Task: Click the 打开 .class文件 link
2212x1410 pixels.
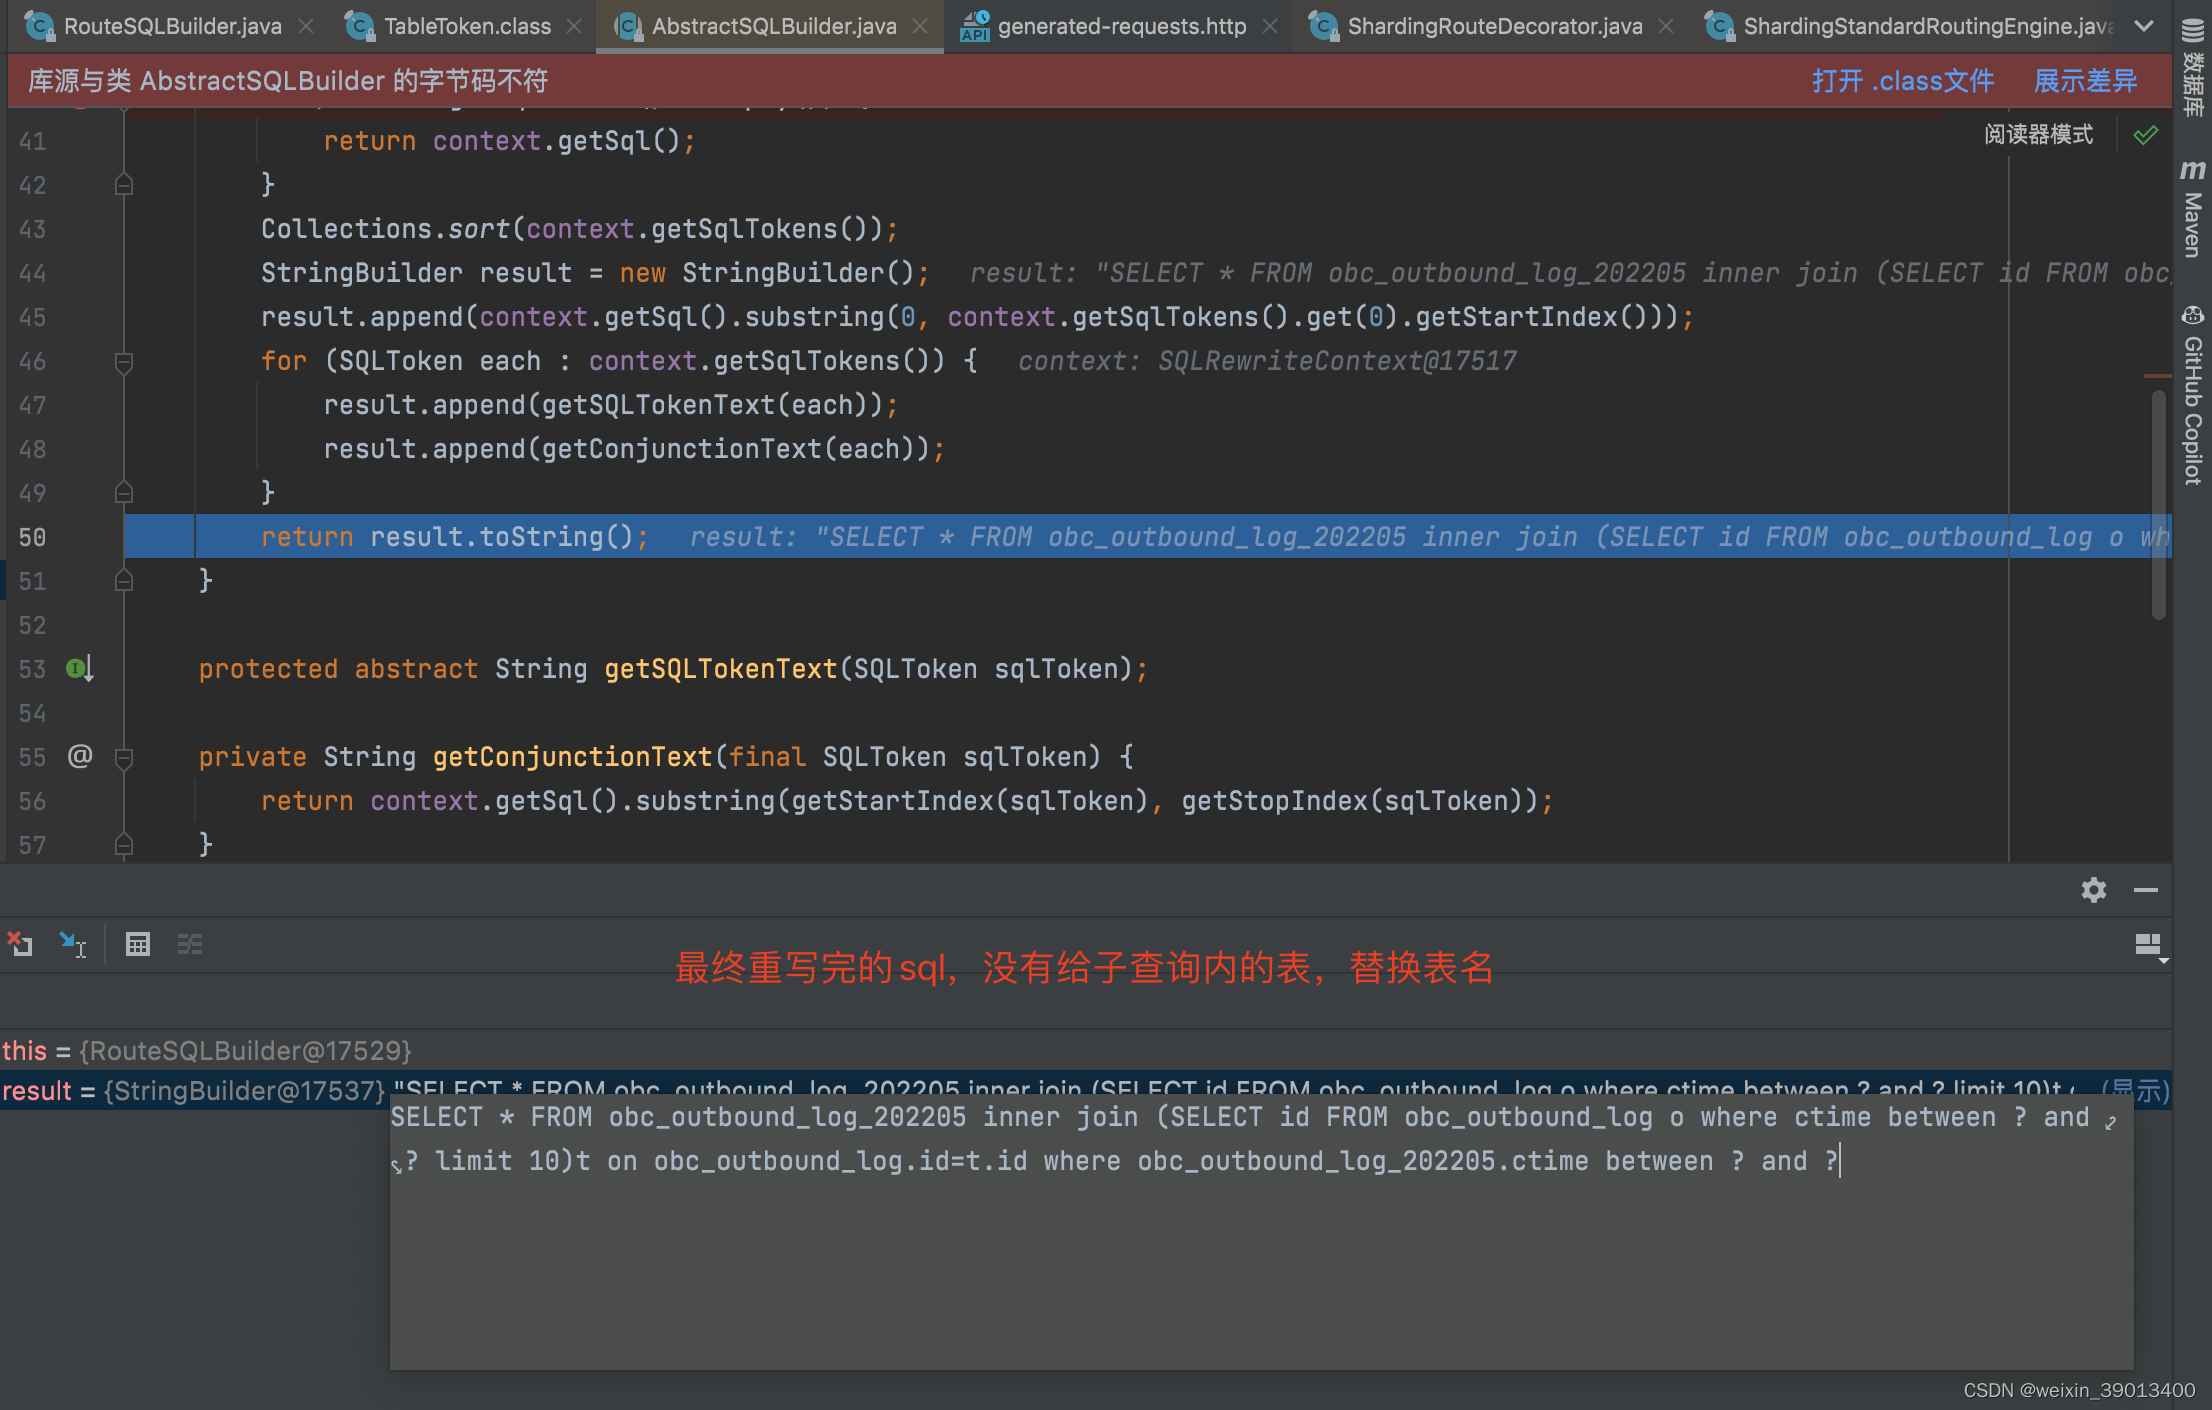Action: click(x=1902, y=81)
